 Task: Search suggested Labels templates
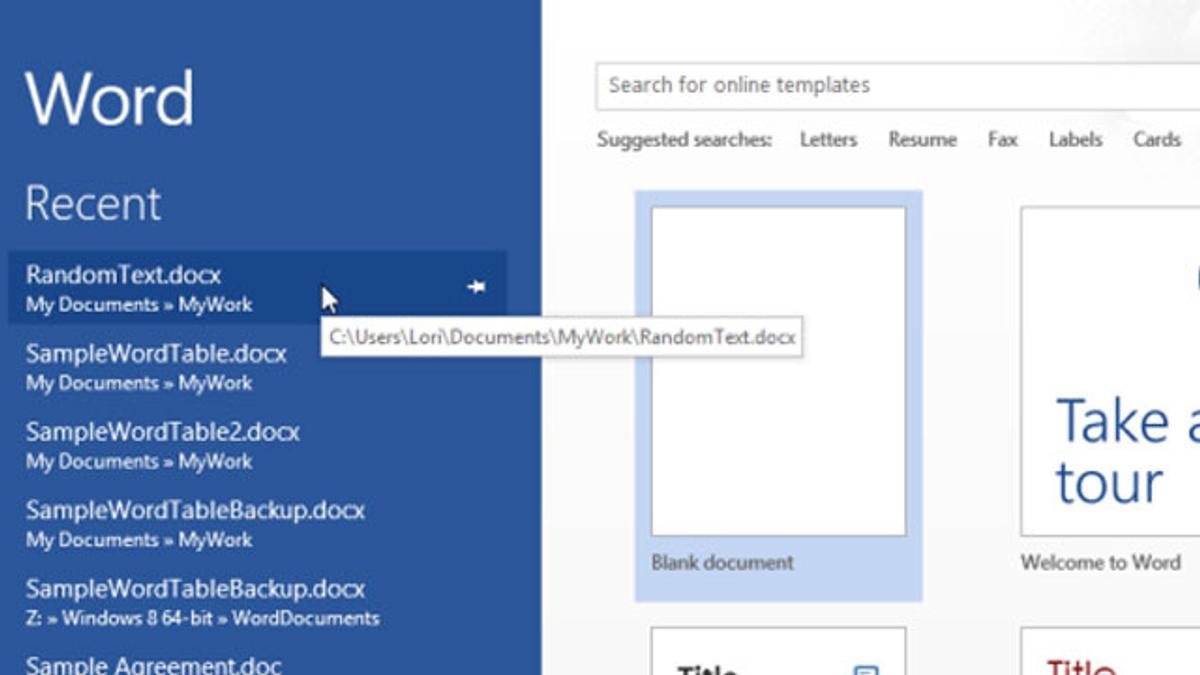tap(1075, 140)
